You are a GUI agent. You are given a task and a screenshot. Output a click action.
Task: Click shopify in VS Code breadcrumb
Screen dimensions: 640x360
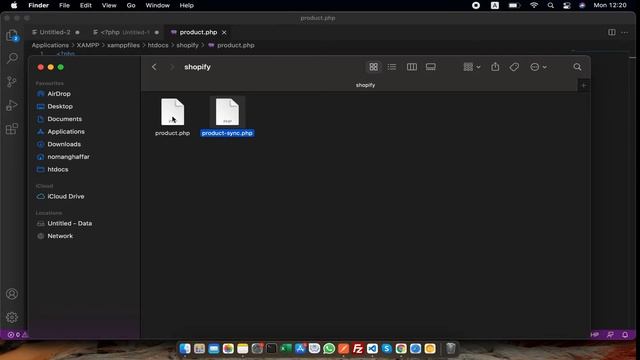tap(187, 45)
